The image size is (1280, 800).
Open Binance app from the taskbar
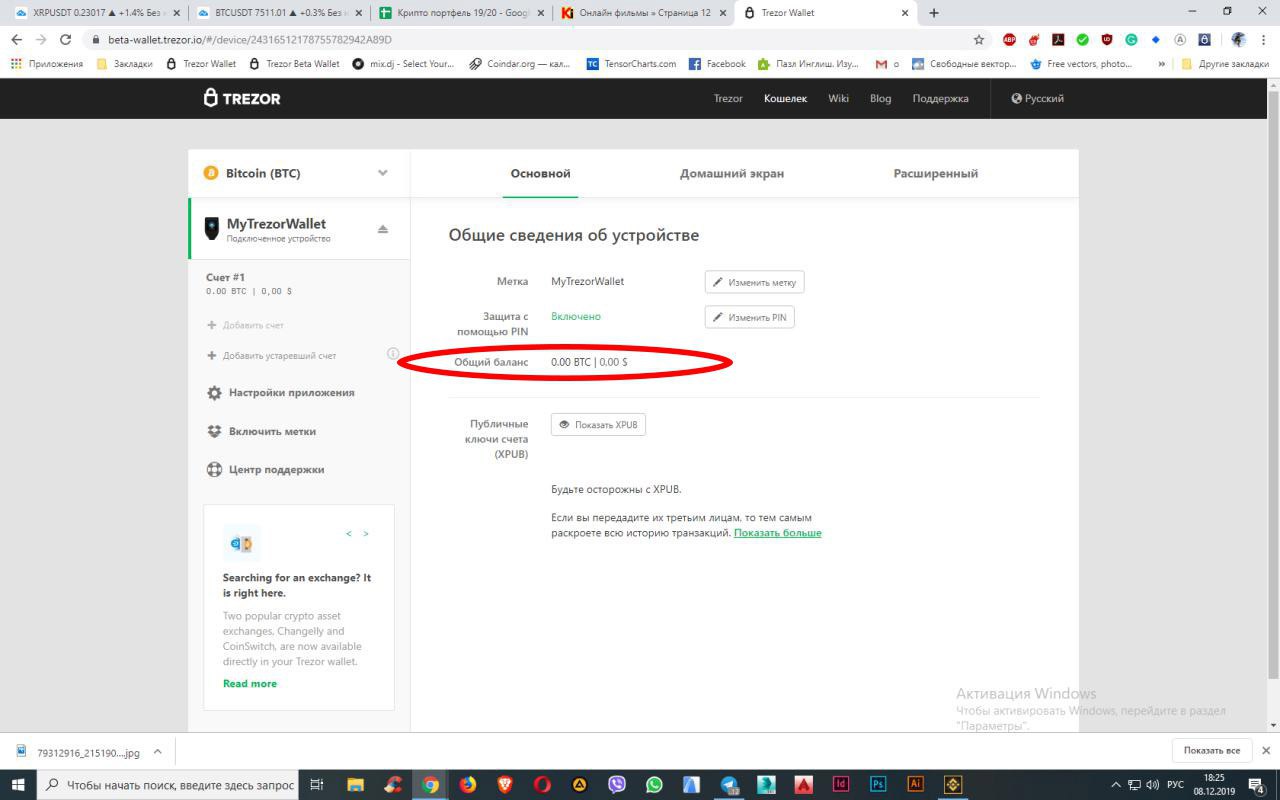(x=953, y=785)
